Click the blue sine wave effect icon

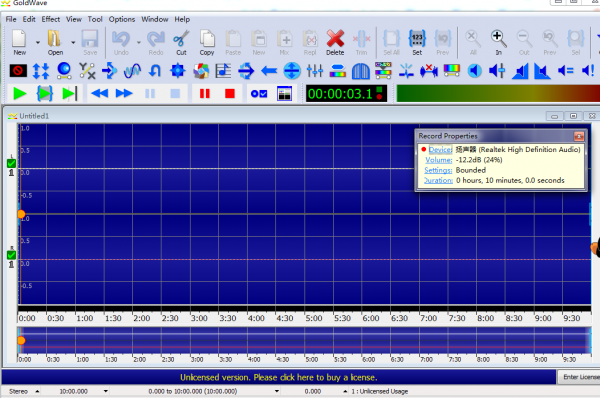tap(132, 71)
